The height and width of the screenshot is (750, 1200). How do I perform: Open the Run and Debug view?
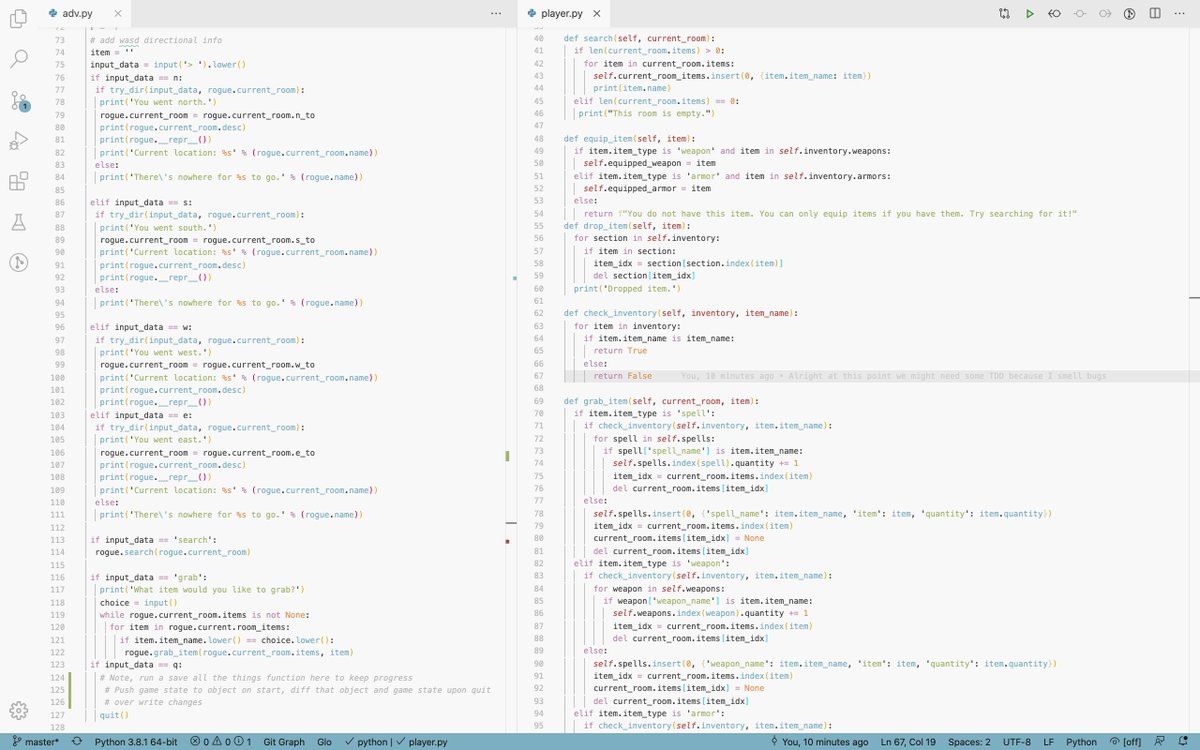18,142
